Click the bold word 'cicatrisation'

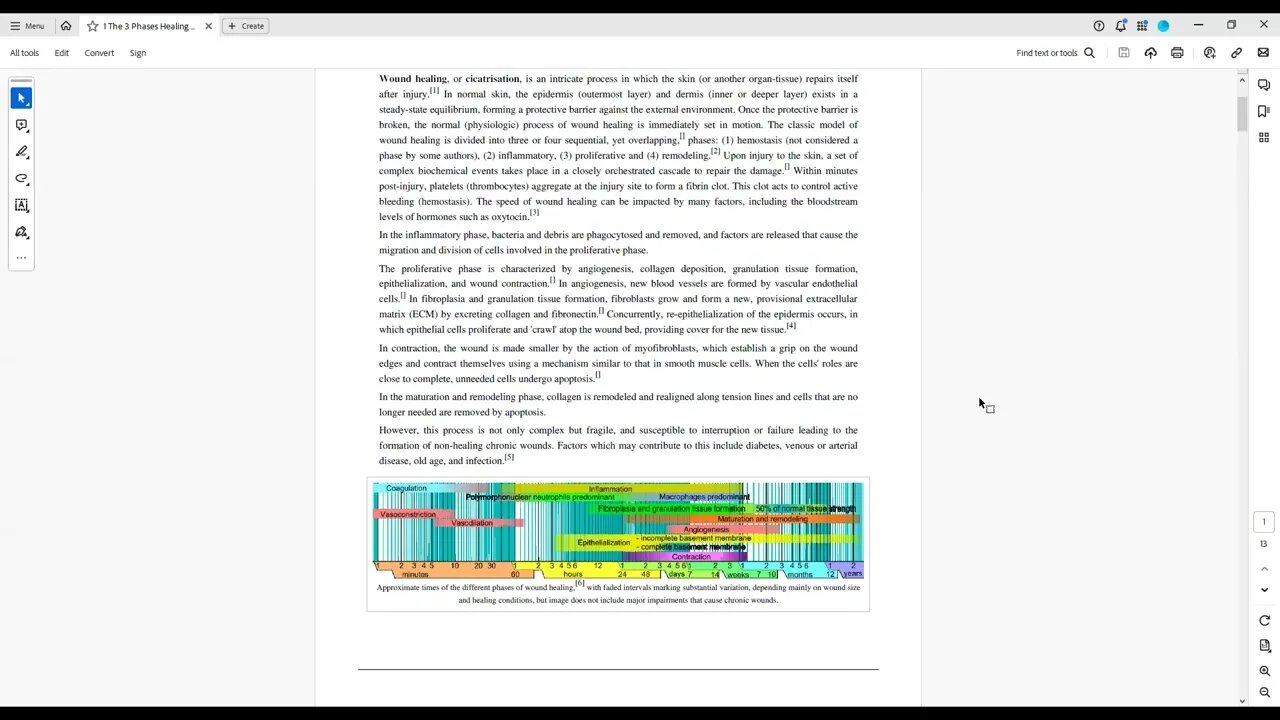tap(492, 79)
